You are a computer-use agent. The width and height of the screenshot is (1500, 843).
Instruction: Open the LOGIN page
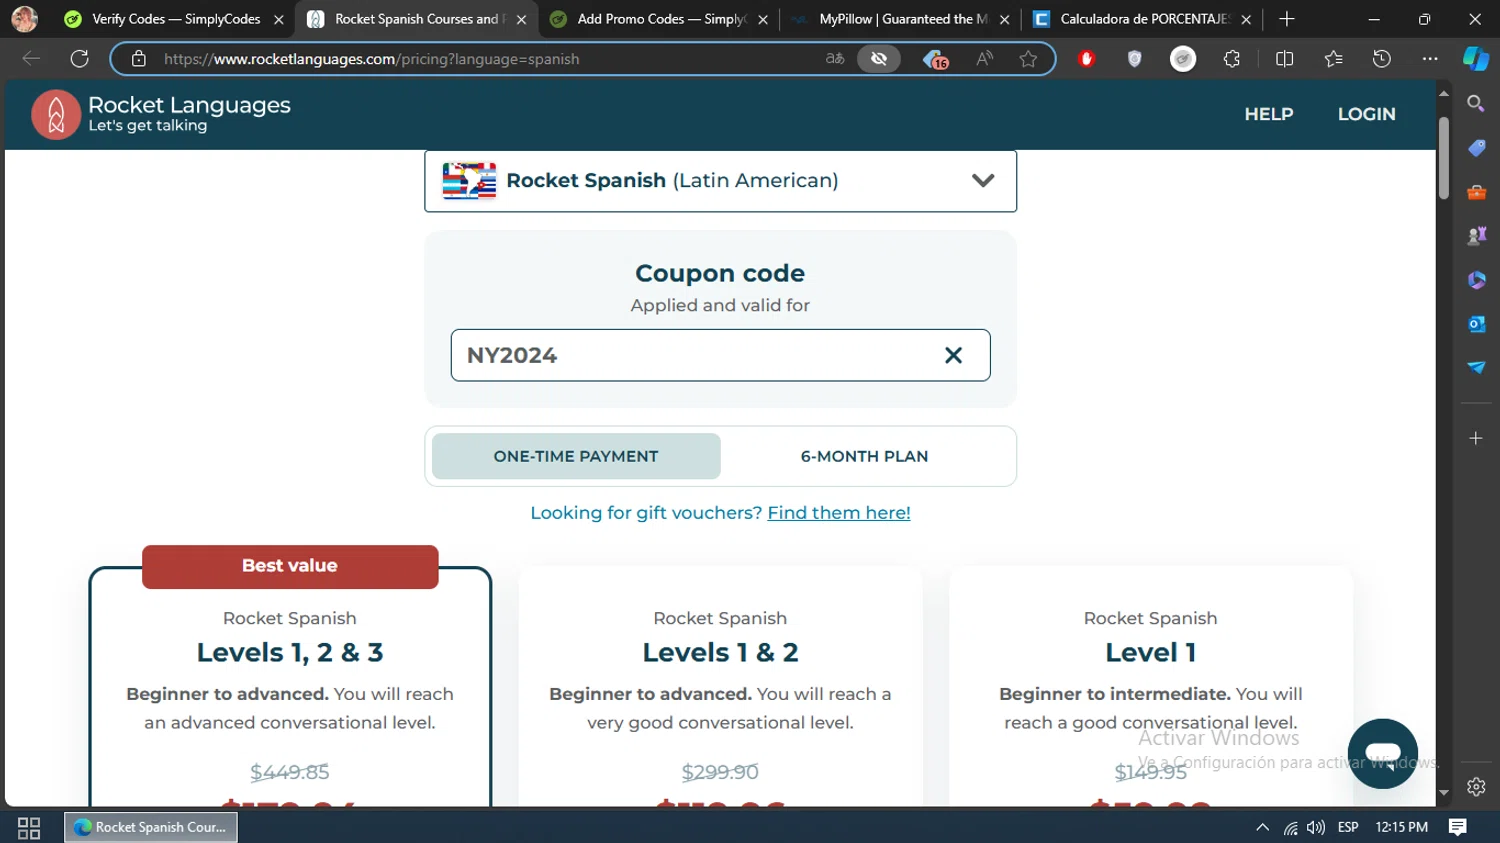1366,114
